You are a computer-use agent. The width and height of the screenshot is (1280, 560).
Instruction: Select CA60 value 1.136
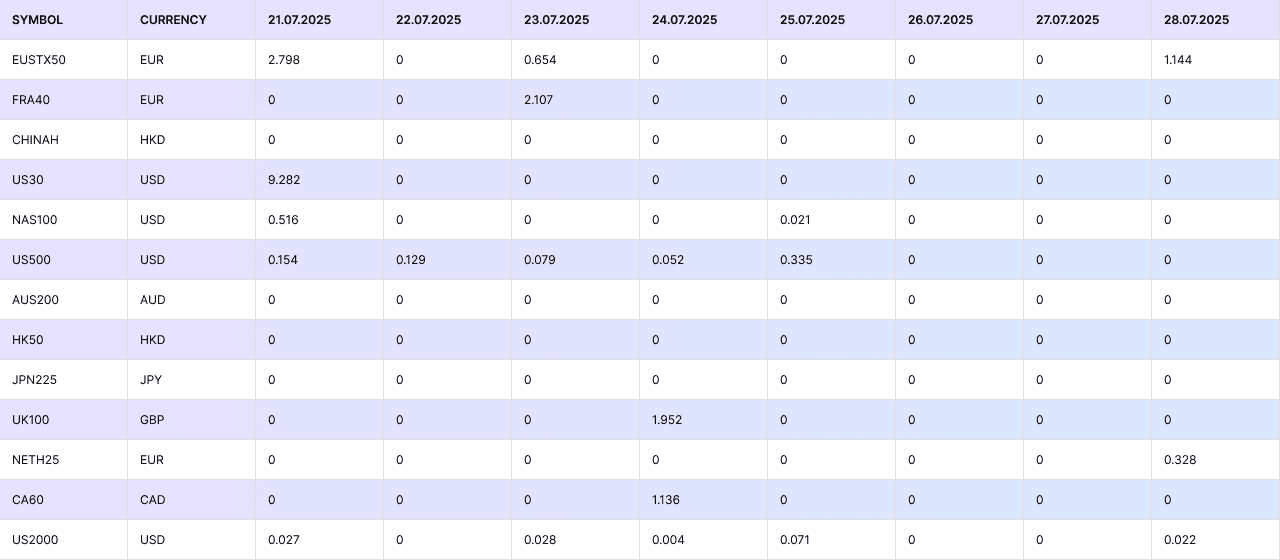point(704,500)
